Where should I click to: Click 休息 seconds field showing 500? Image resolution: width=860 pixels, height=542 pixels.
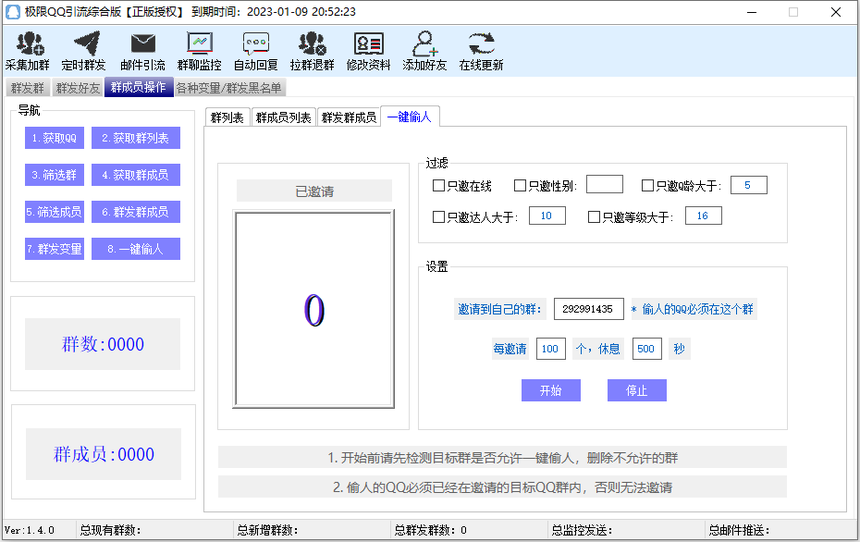point(647,349)
